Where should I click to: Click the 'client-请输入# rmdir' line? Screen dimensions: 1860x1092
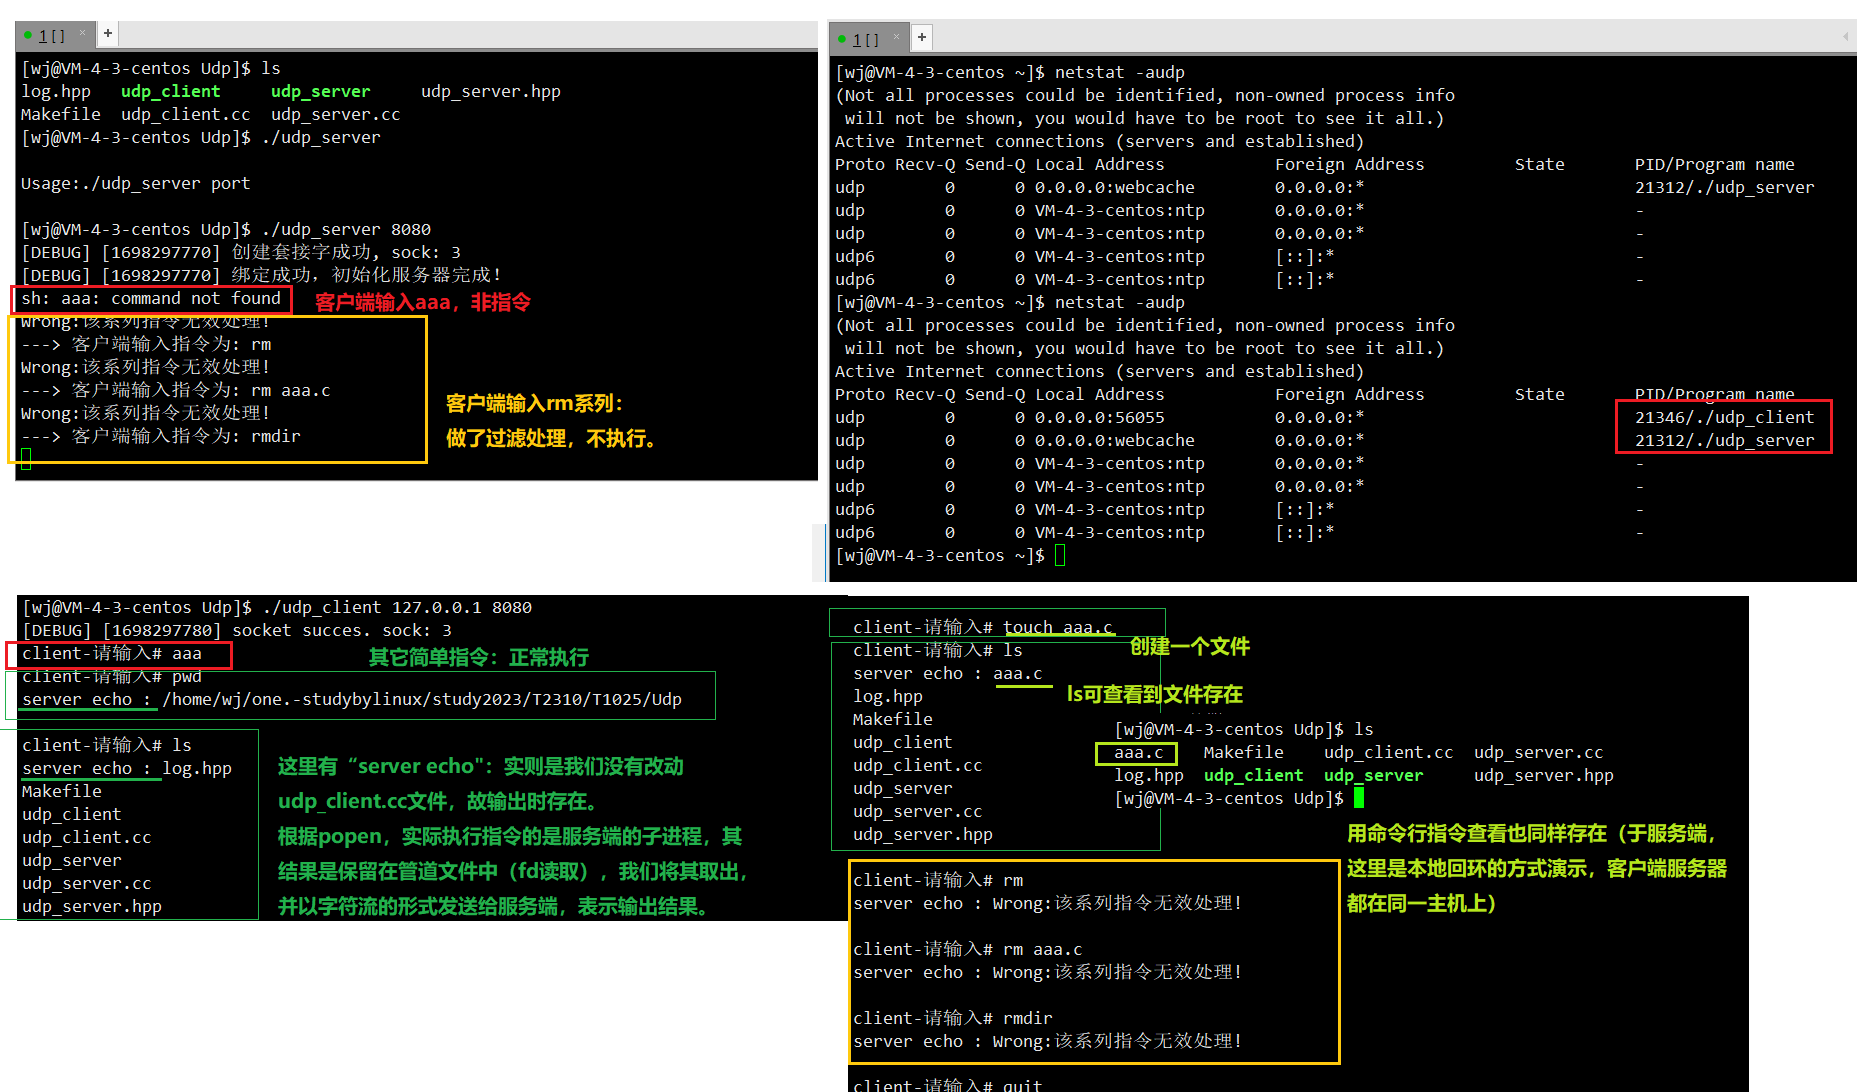[953, 1019]
